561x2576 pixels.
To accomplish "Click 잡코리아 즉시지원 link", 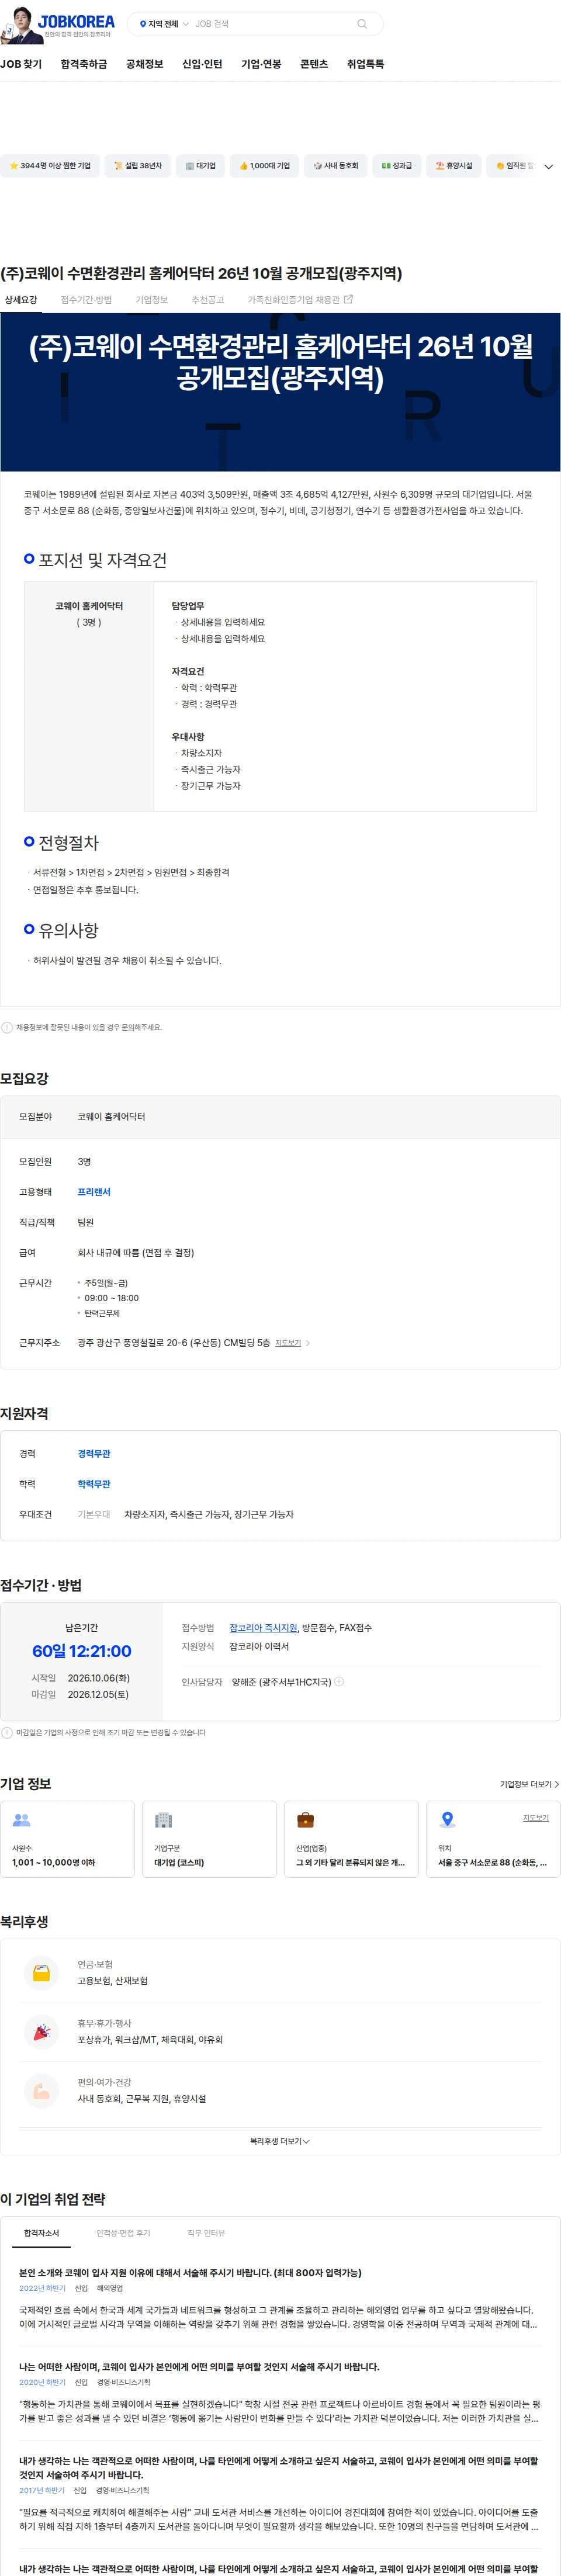I will [x=263, y=1628].
